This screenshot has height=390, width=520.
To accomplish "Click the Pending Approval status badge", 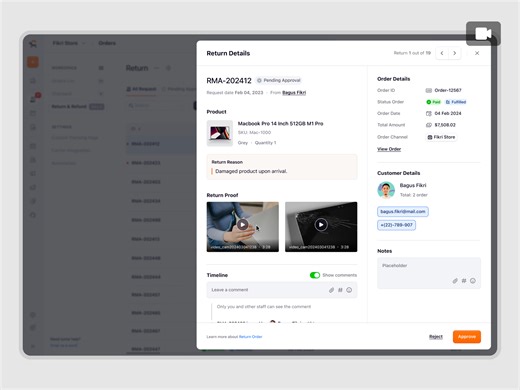I will pos(279,80).
